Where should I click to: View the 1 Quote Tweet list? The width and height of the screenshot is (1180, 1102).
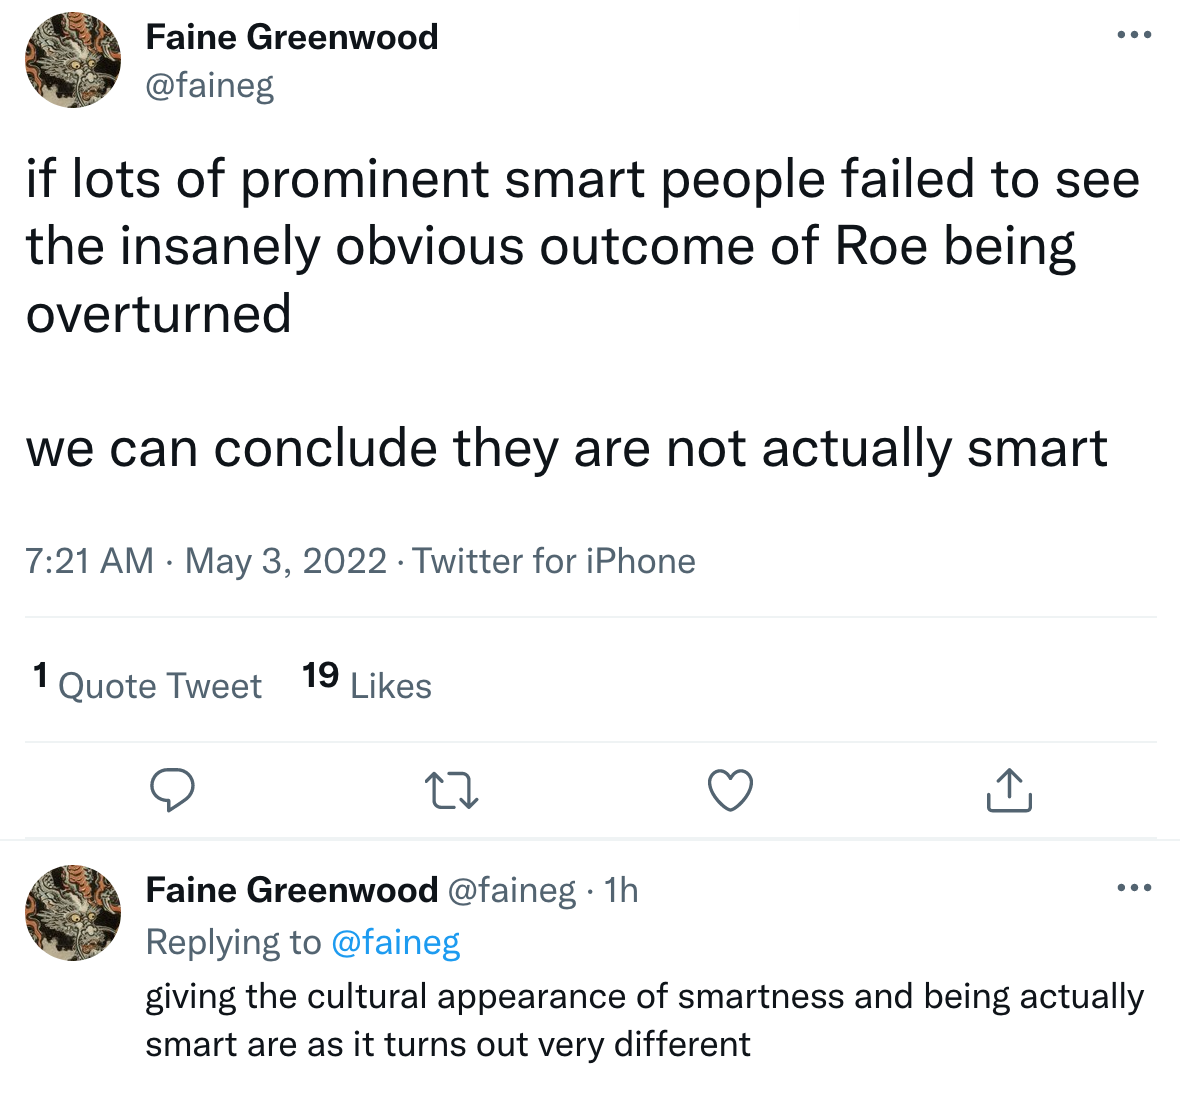click(147, 685)
